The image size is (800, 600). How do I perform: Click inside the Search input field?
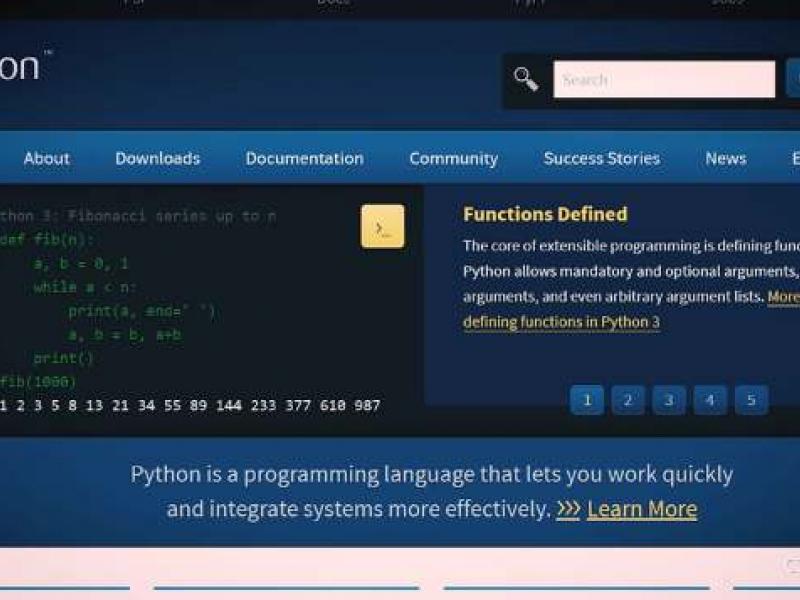(x=663, y=79)
